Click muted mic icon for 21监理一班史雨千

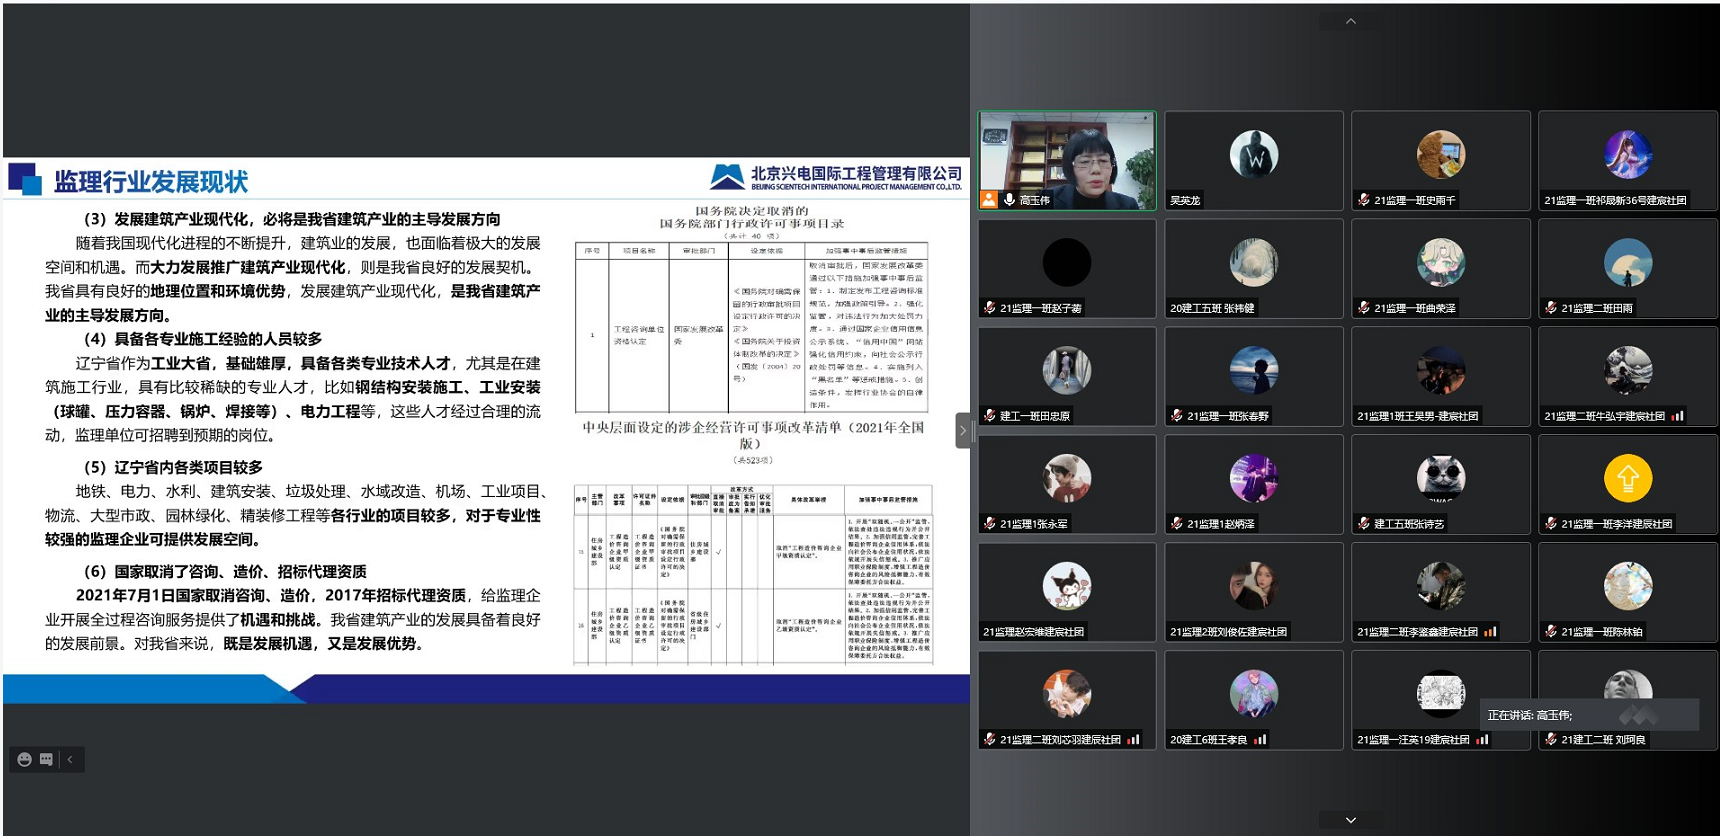(x=1363, y=200)
